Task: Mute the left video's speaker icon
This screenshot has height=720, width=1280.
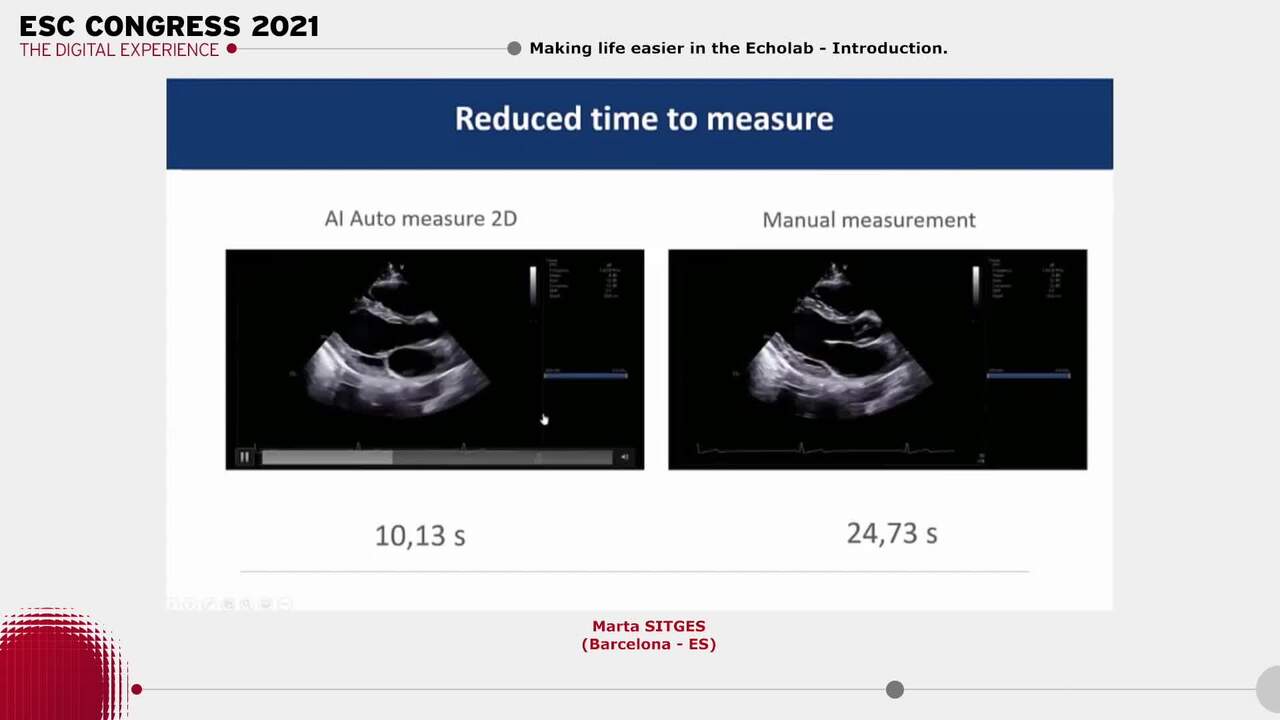Action: [x=625, y=457]
